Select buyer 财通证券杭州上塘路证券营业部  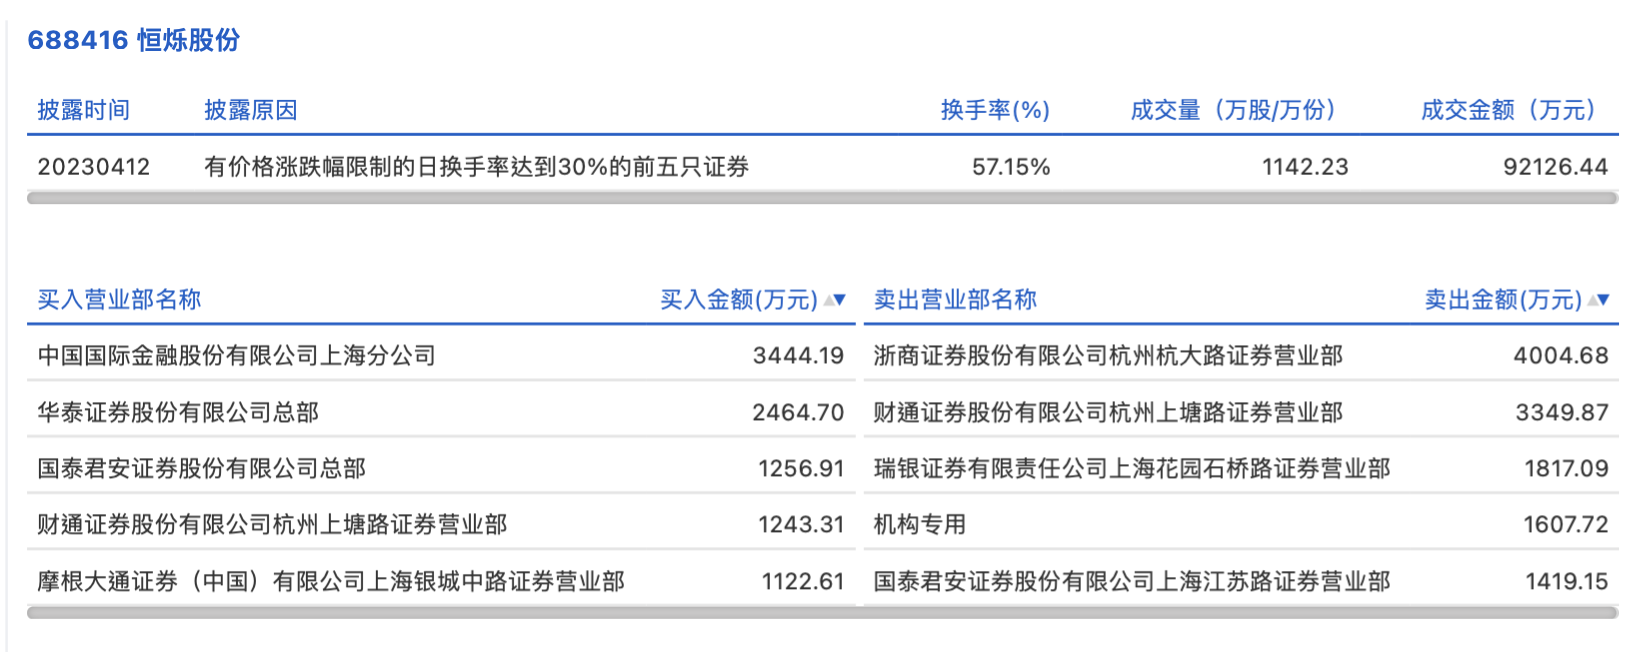click(x=272, y=524)
